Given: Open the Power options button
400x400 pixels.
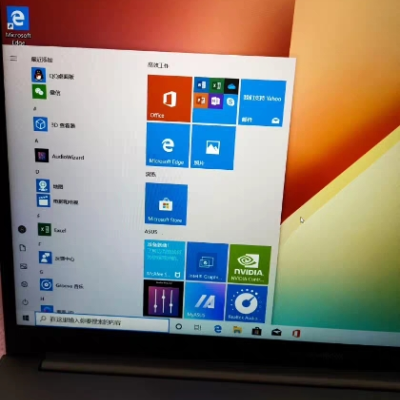Looking at the screenshot, I should tap(25, 302).
